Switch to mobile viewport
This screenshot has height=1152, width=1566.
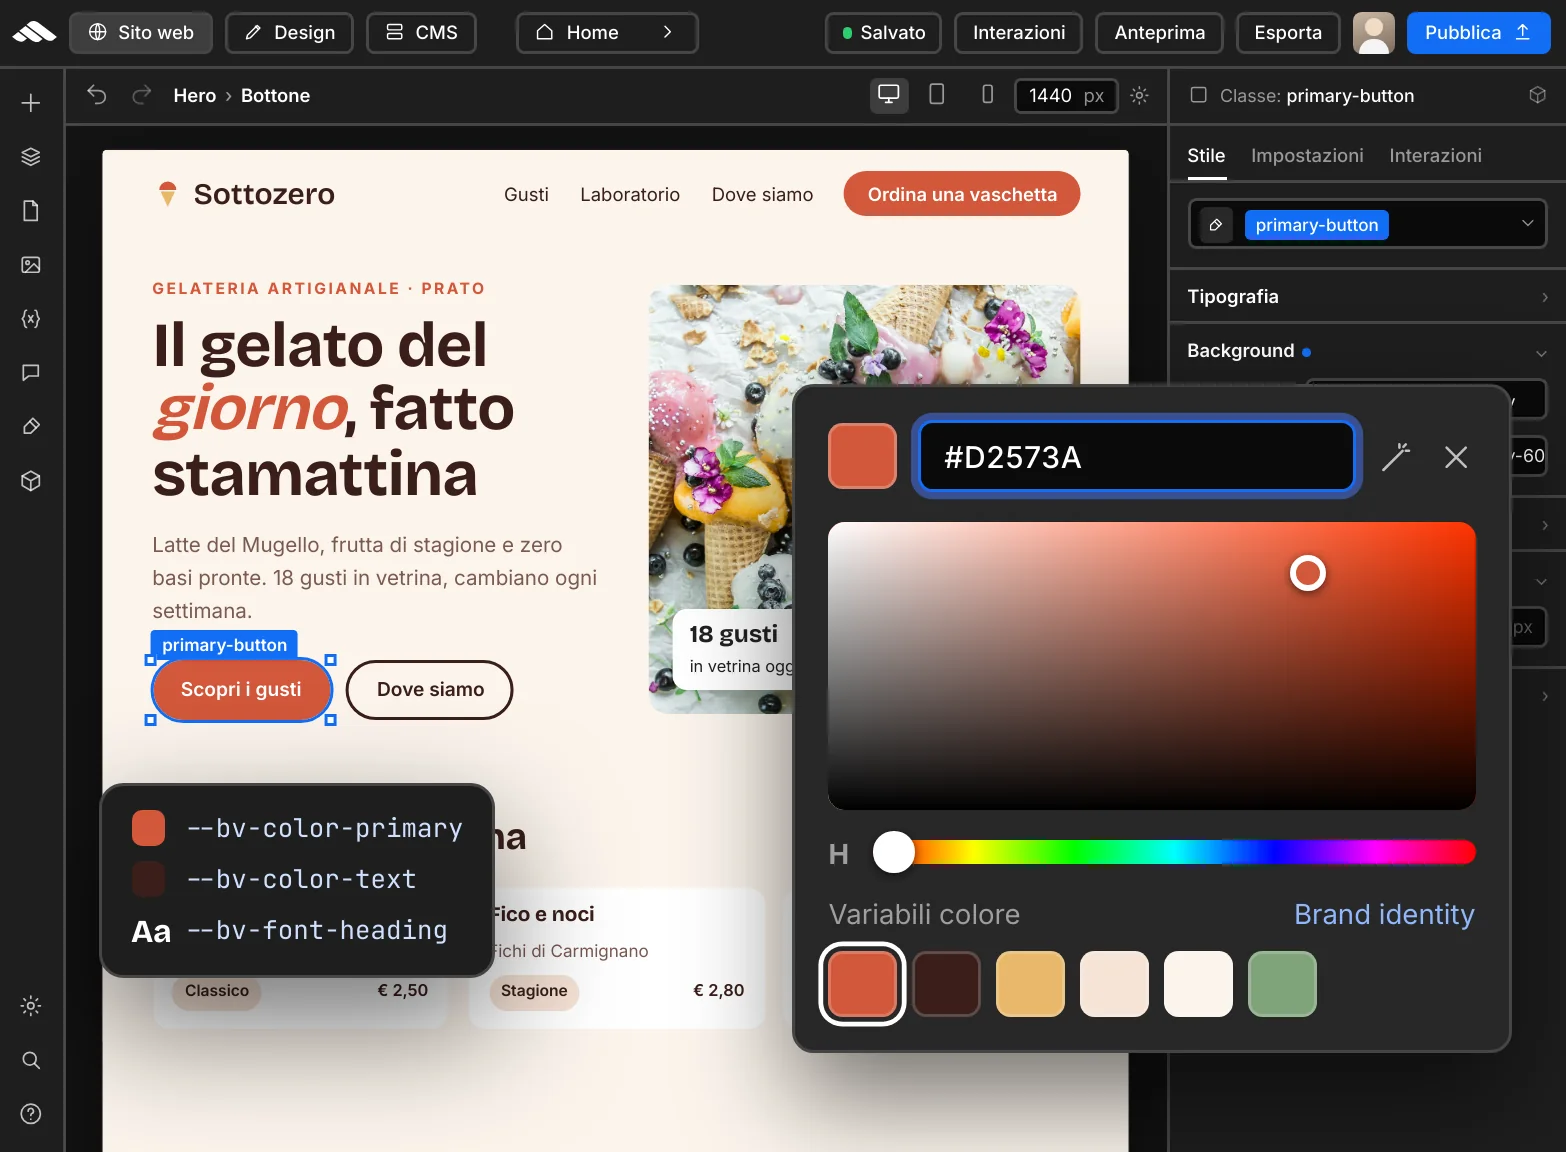tap(987, 95)
